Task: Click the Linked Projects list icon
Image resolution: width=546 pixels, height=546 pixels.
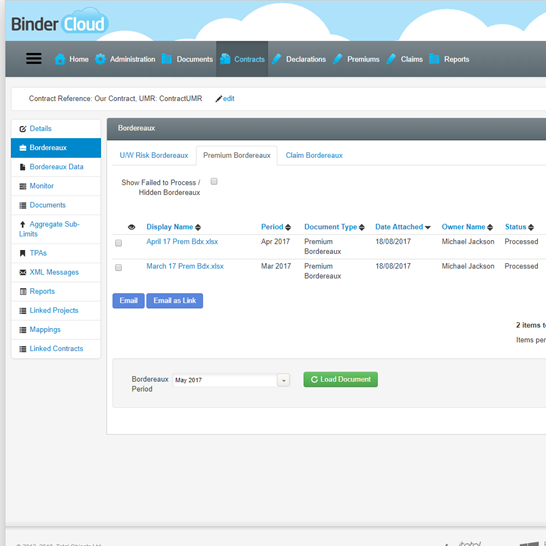Action: coord(23,311)
